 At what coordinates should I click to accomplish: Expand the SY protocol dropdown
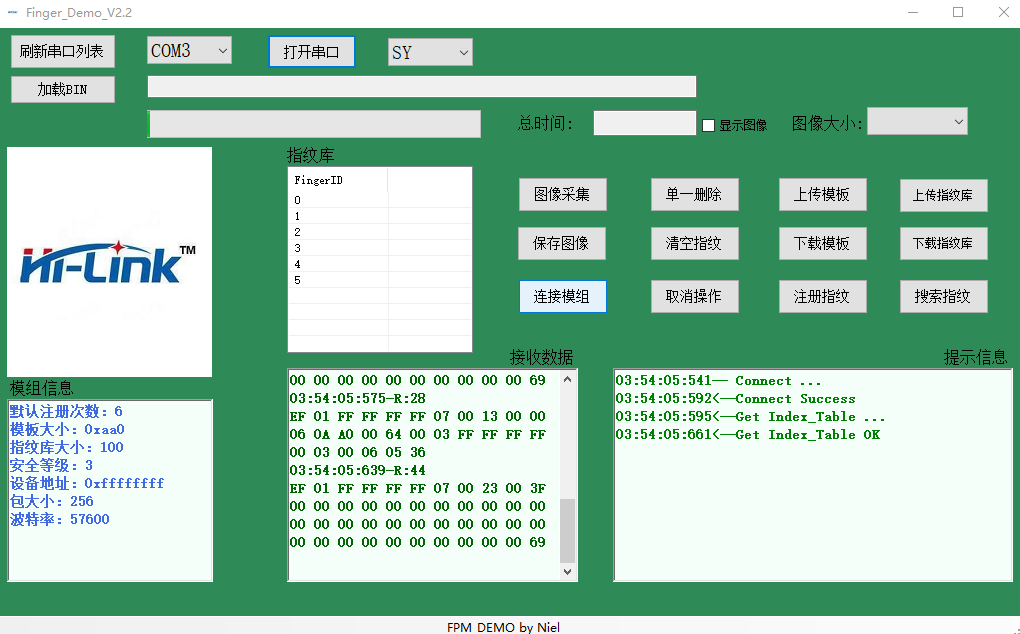tap(430, 53)
